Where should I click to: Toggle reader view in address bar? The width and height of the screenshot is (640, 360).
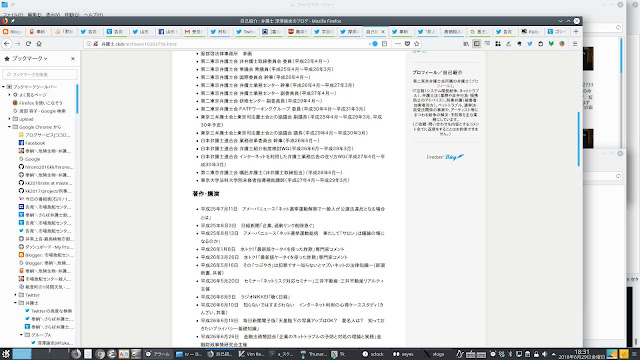(x=384, y=44)
